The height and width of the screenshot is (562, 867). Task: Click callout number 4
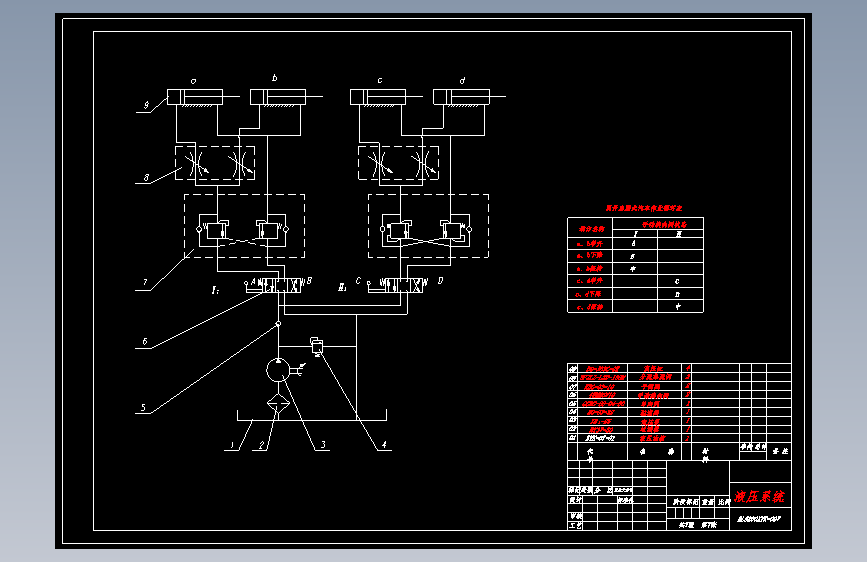pyautogui.click(x=384, y=444)
